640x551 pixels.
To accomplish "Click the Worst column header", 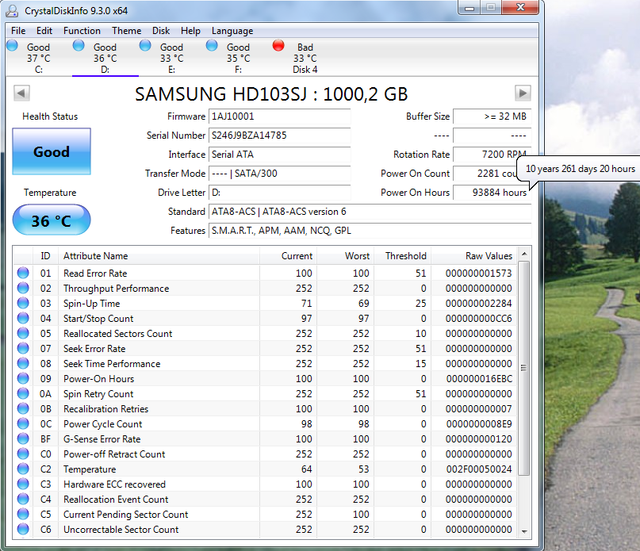I will pyautogui.click(x=345, y=256).
